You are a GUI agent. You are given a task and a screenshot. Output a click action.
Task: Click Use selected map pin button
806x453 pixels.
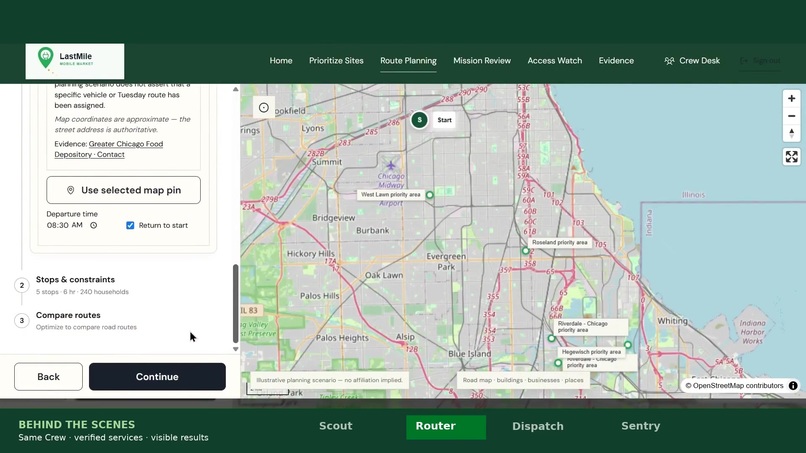[123, 190]
